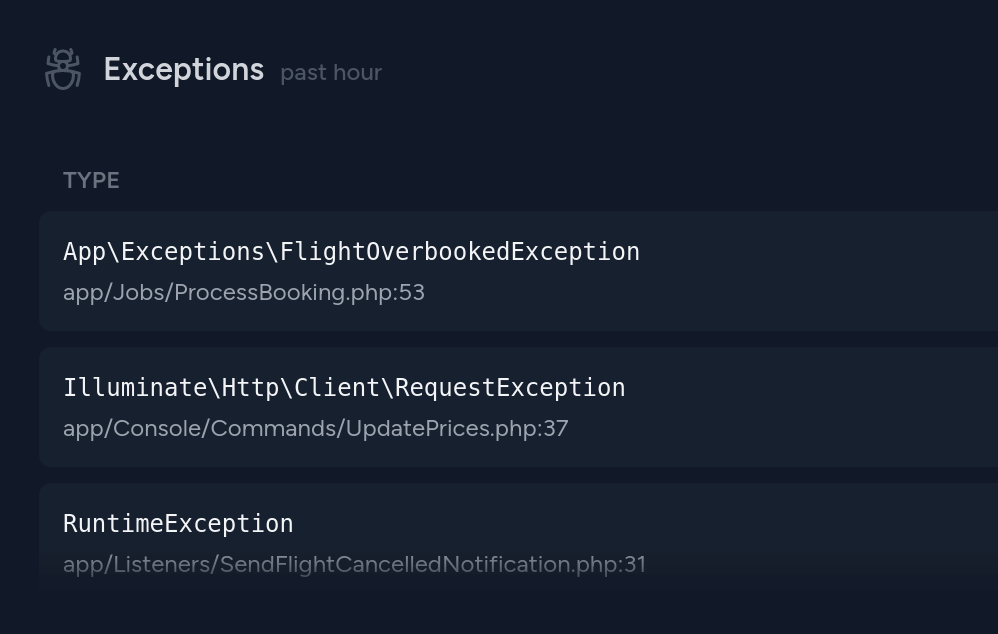
Task: Click line number 53 in ProcessBooking path
Action: tap(412, 293)
